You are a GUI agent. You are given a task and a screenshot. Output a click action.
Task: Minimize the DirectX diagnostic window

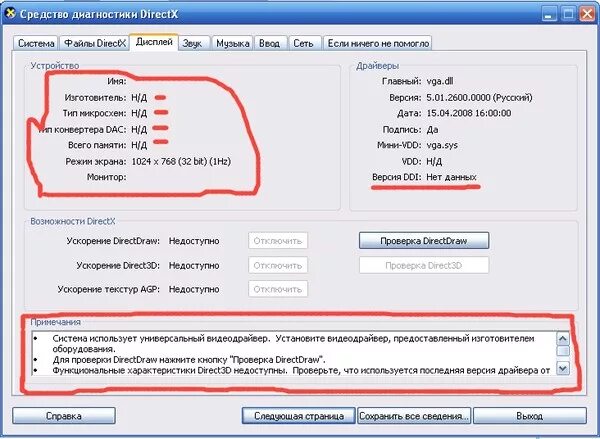point(549,14)
